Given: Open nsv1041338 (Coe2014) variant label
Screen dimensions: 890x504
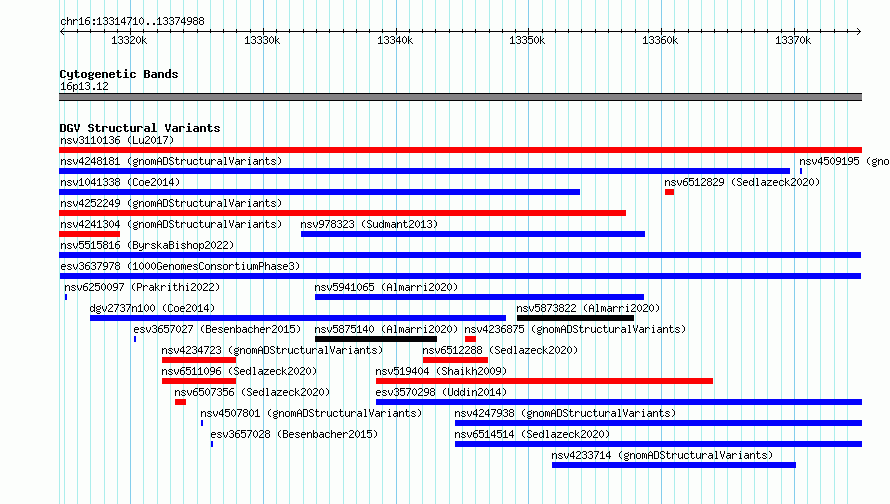Looking at the screenshot, I should point(120,182).
